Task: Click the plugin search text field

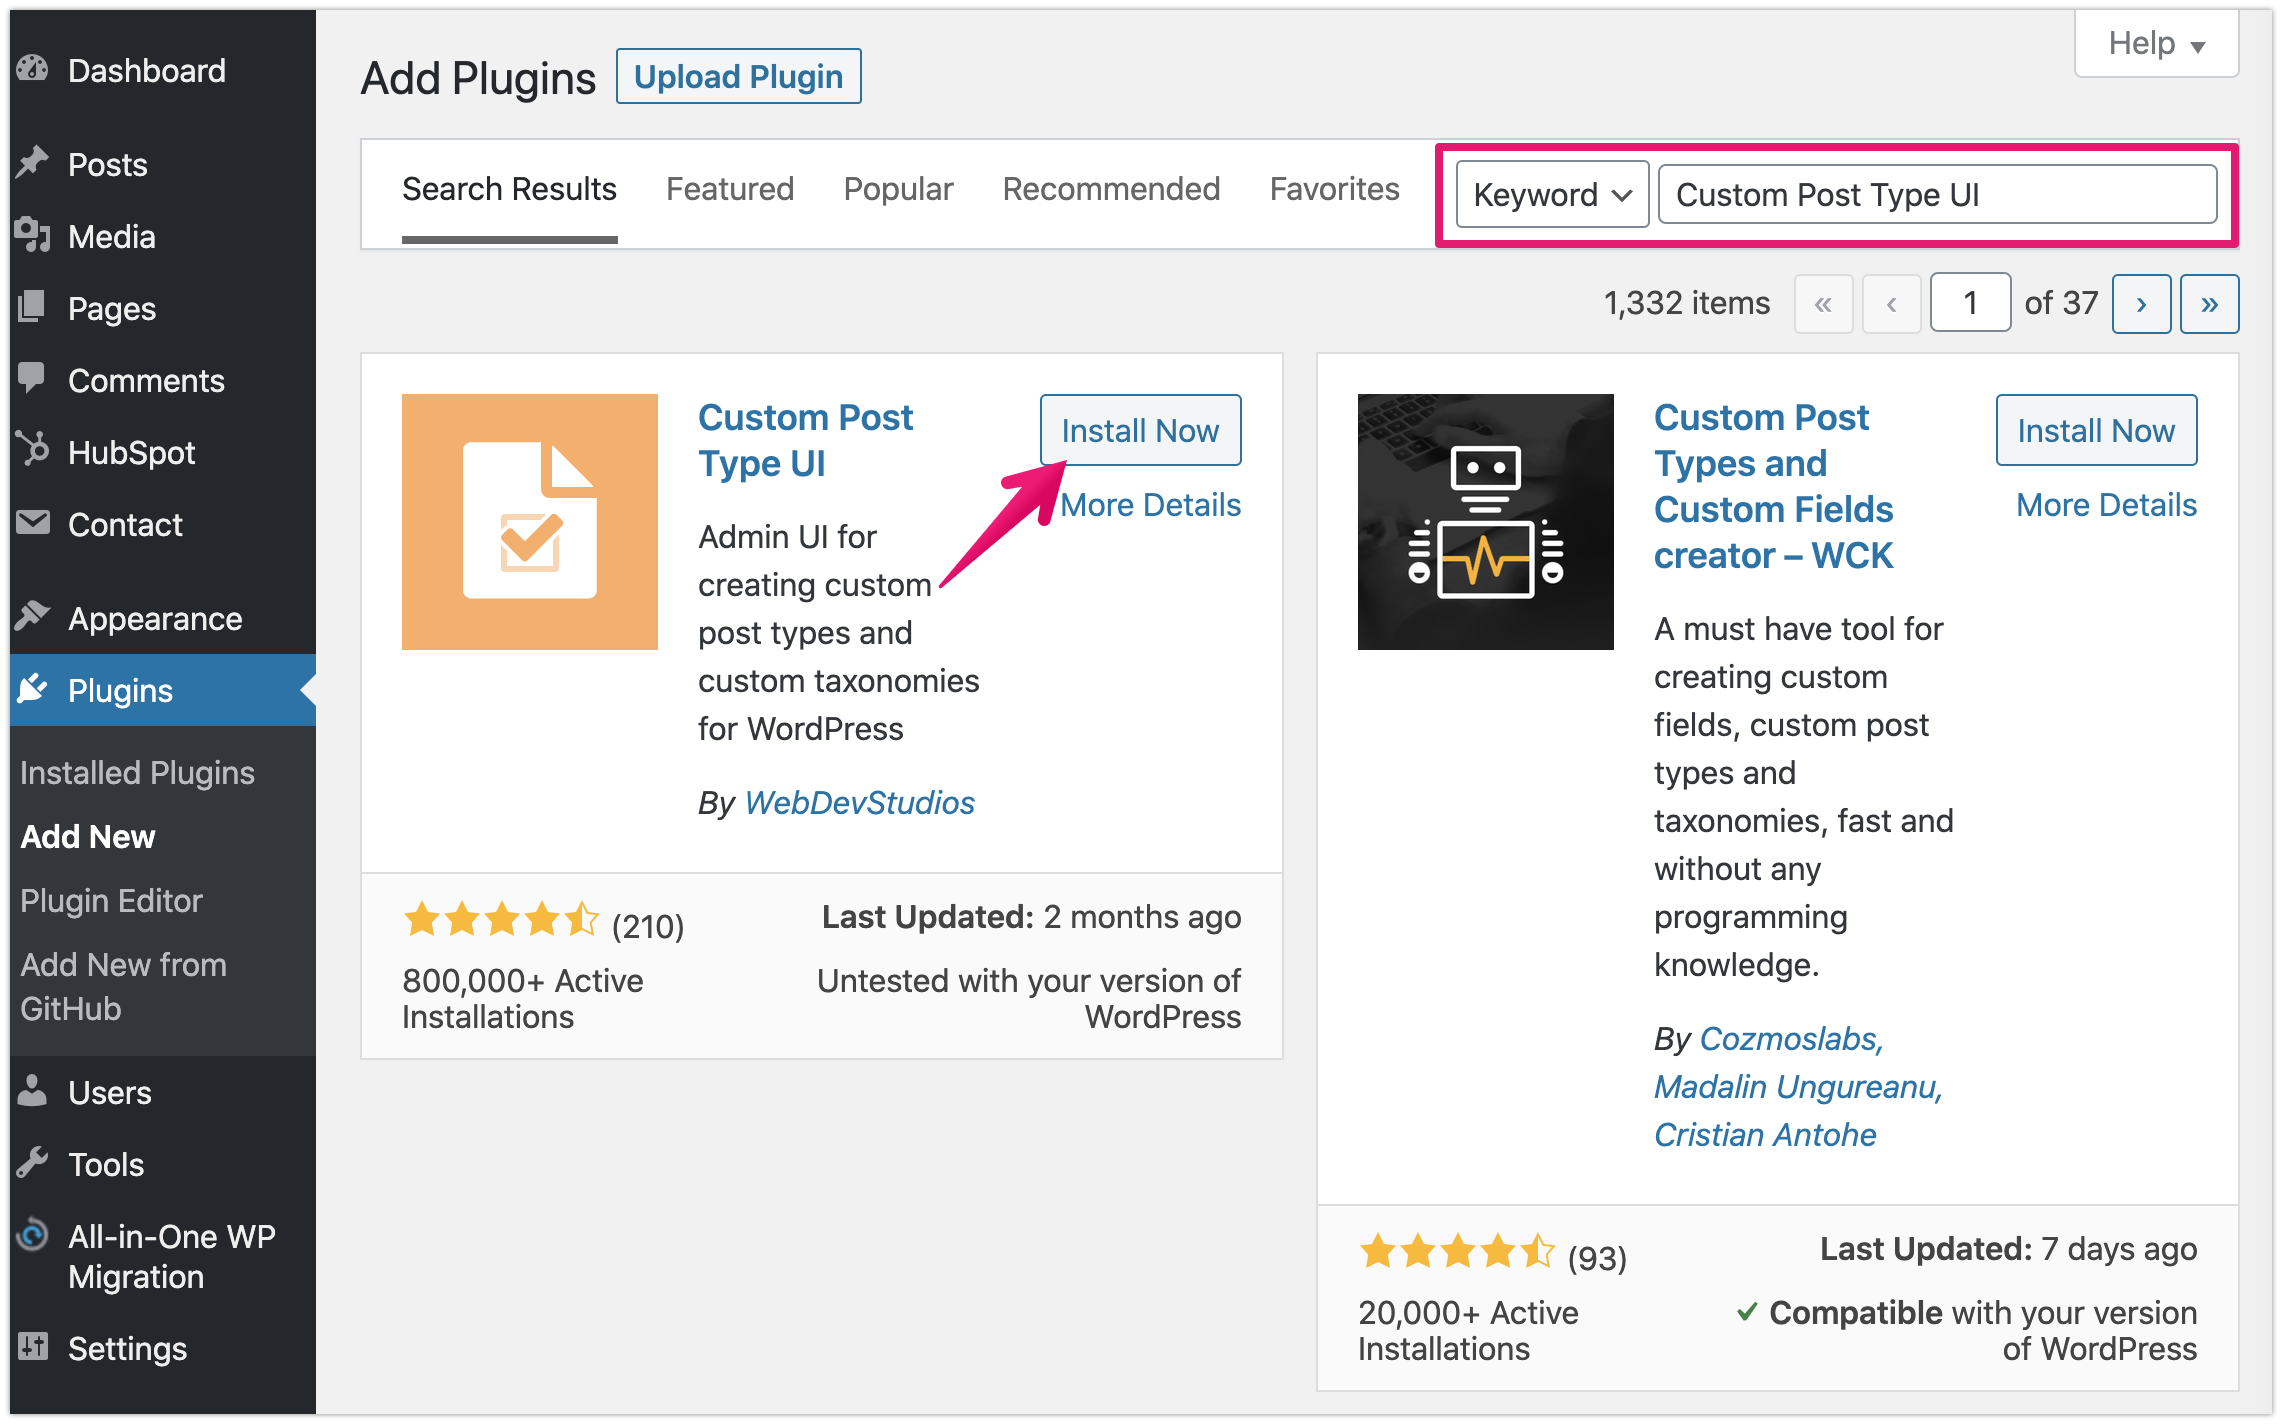Action: (1937, 194)
